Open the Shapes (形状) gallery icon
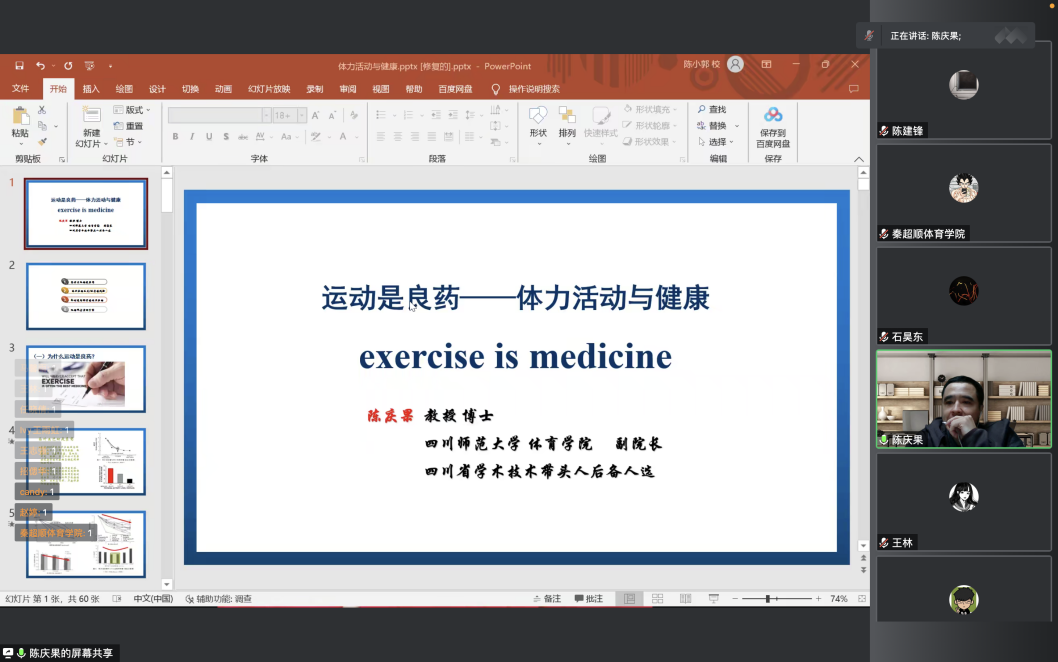Viewport: 1058px width, 662px height. pyautogui.click(x=538, y=121)
